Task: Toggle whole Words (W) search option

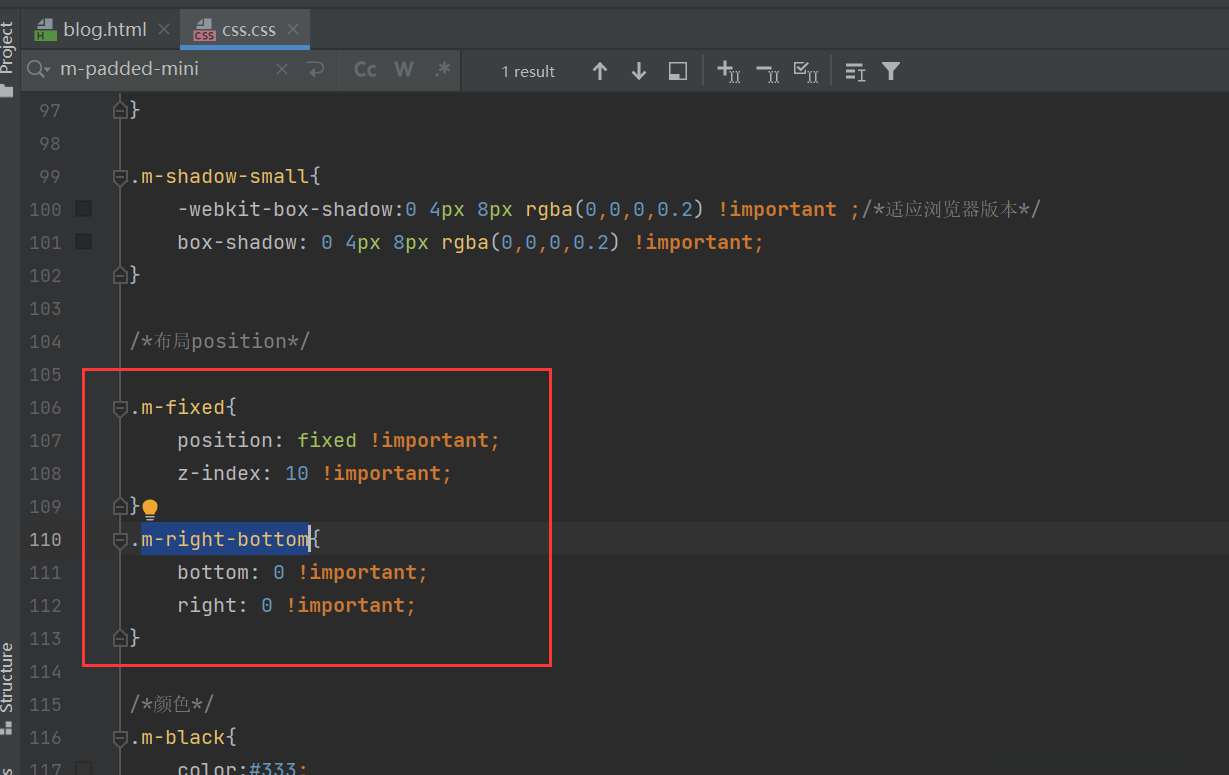Action: click(404, 70)
